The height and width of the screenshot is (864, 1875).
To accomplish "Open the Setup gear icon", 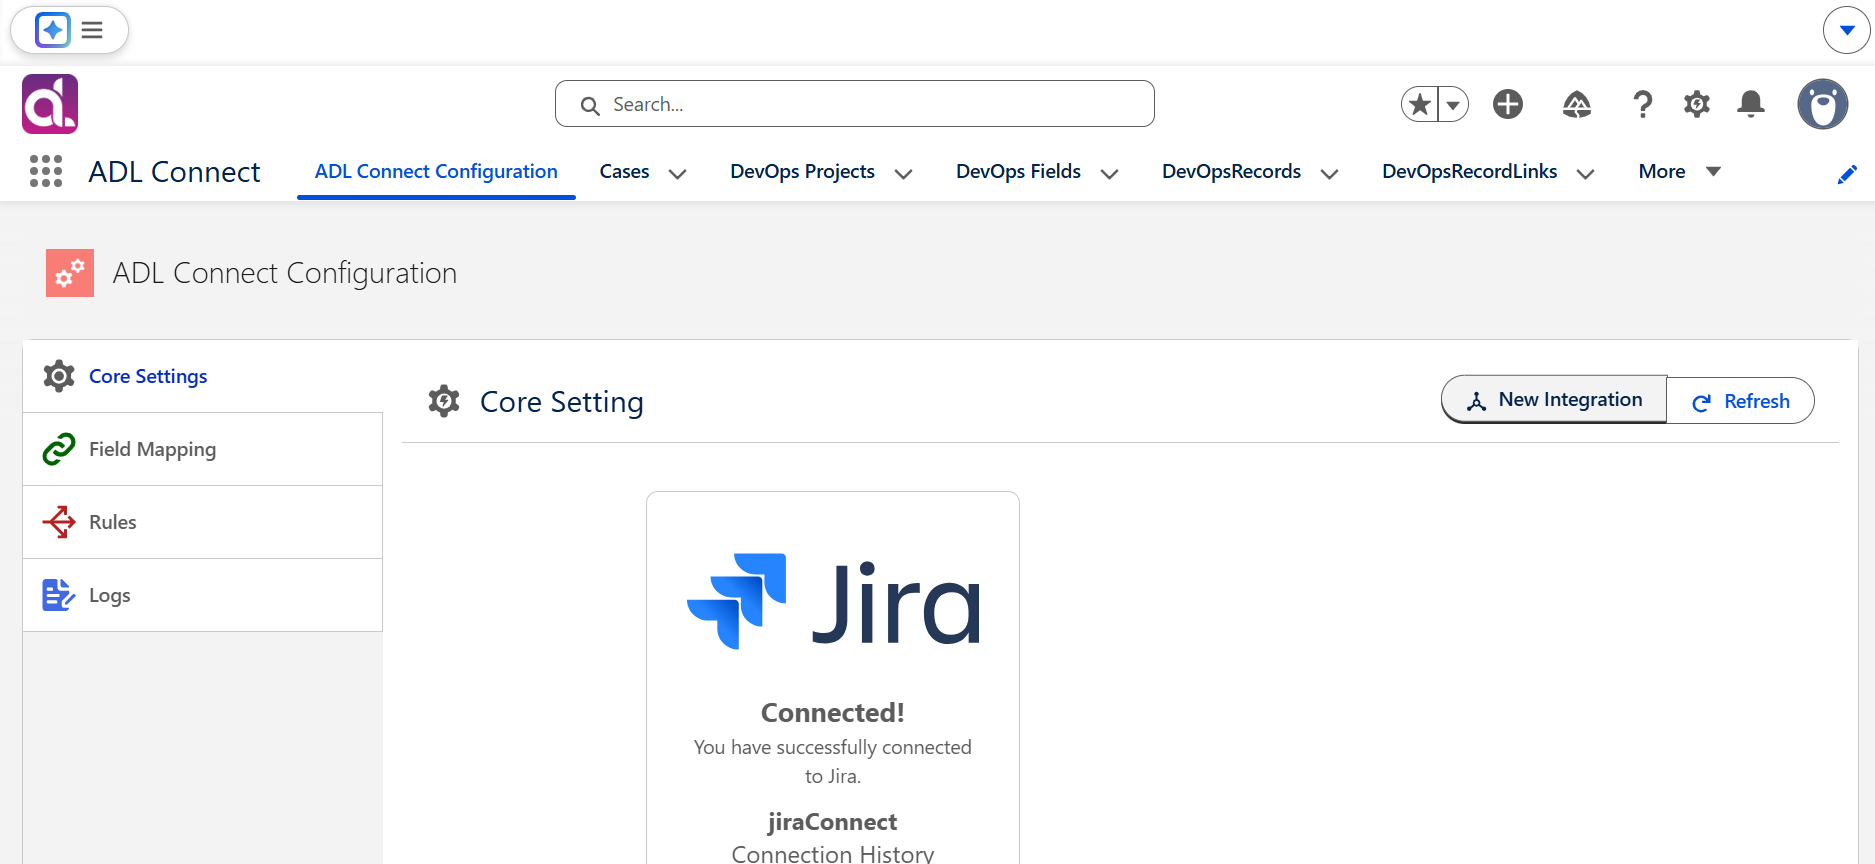I will click(1696, 104).
